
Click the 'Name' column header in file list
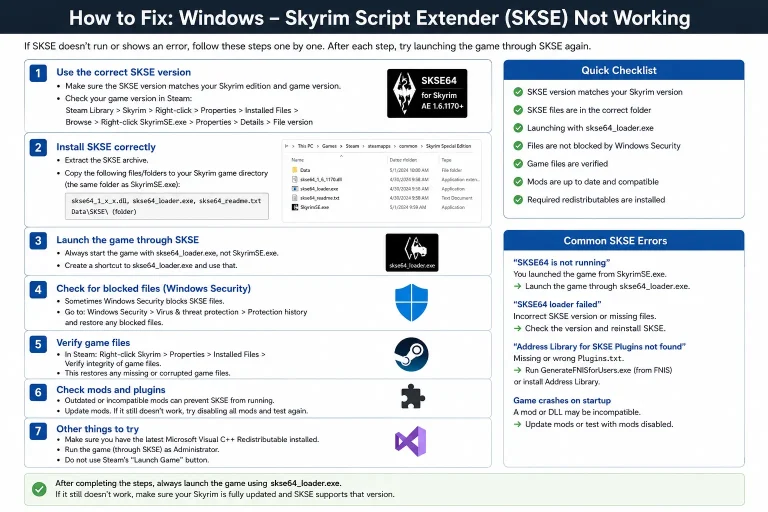tap(298, 160)
